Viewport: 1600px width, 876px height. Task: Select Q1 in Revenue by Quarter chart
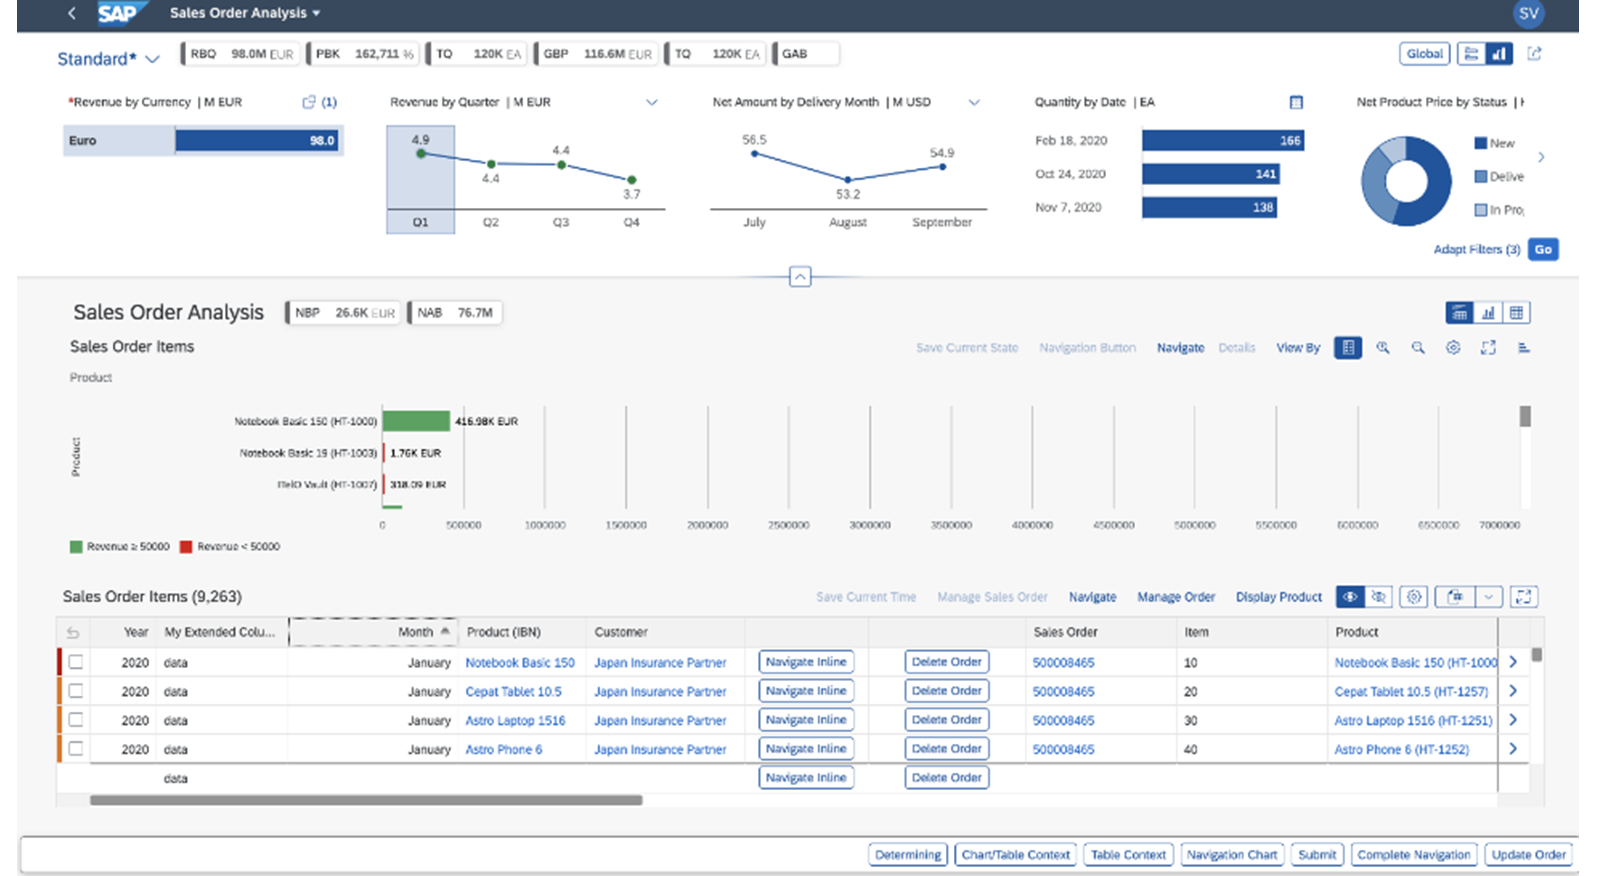click(421, 180)
